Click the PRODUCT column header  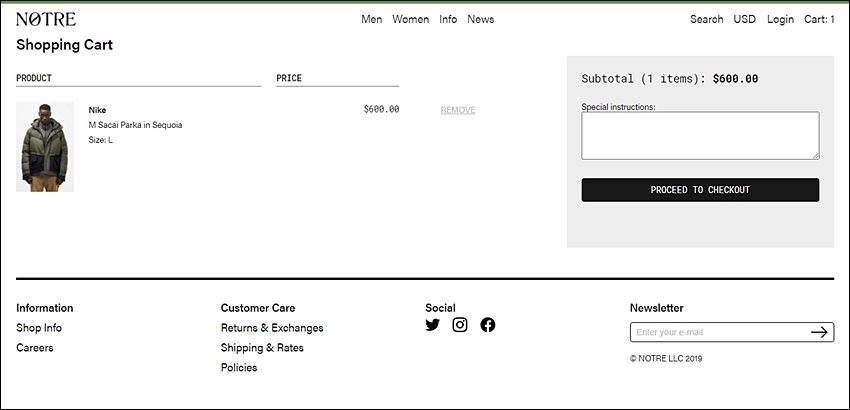tap(34, 78)
